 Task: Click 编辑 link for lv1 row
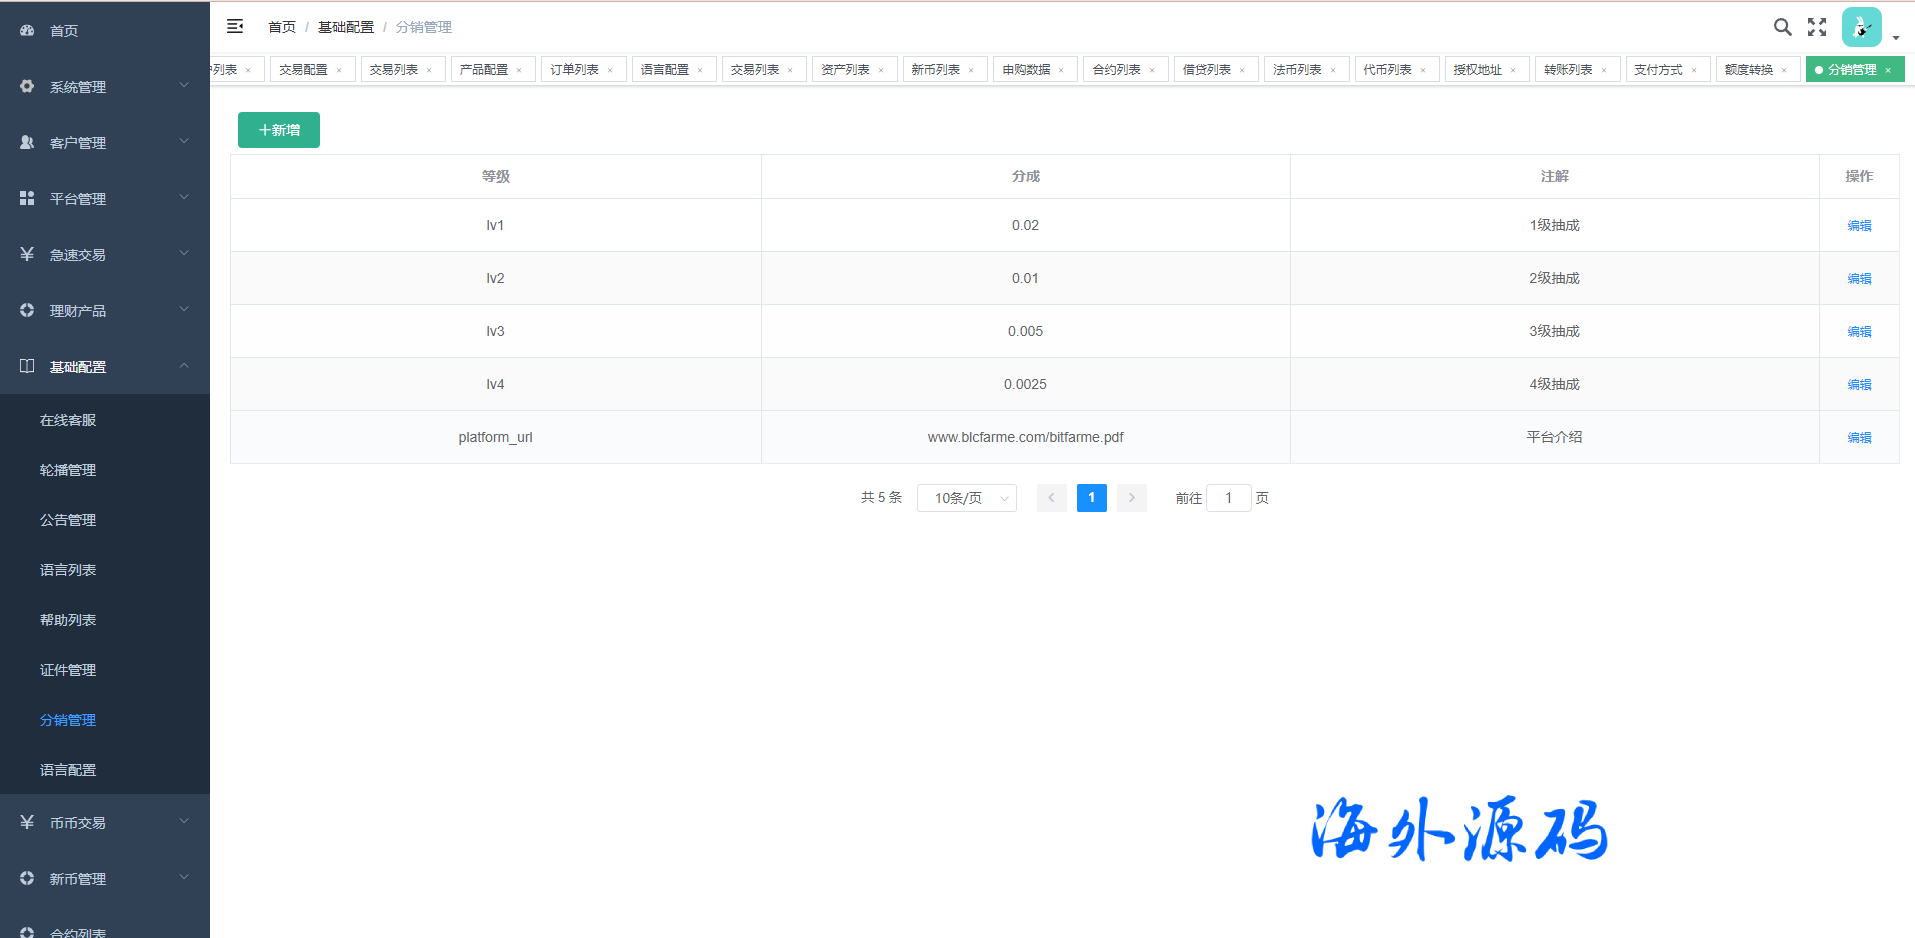pos(1859,226)
